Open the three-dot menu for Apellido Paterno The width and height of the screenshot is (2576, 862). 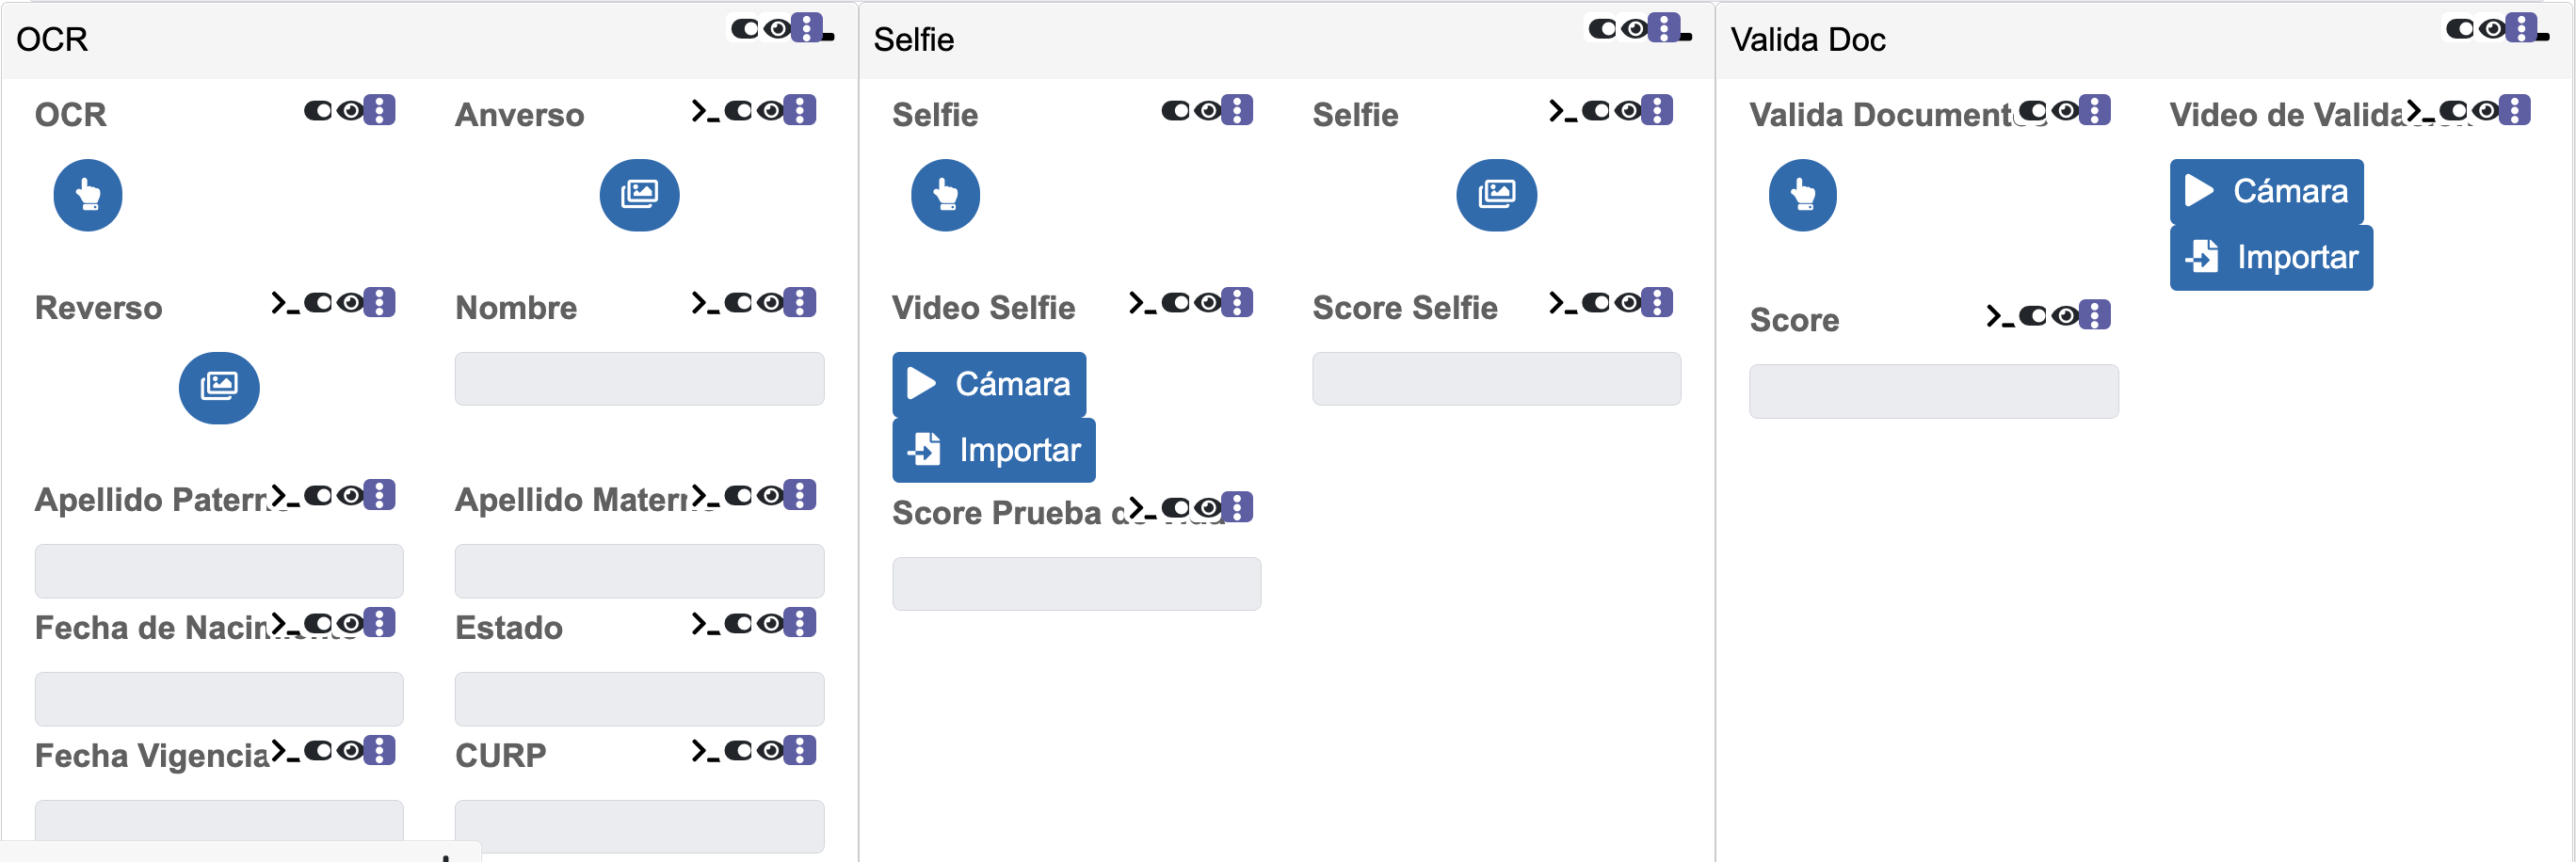pyautogui.click(x=379, y=495)
